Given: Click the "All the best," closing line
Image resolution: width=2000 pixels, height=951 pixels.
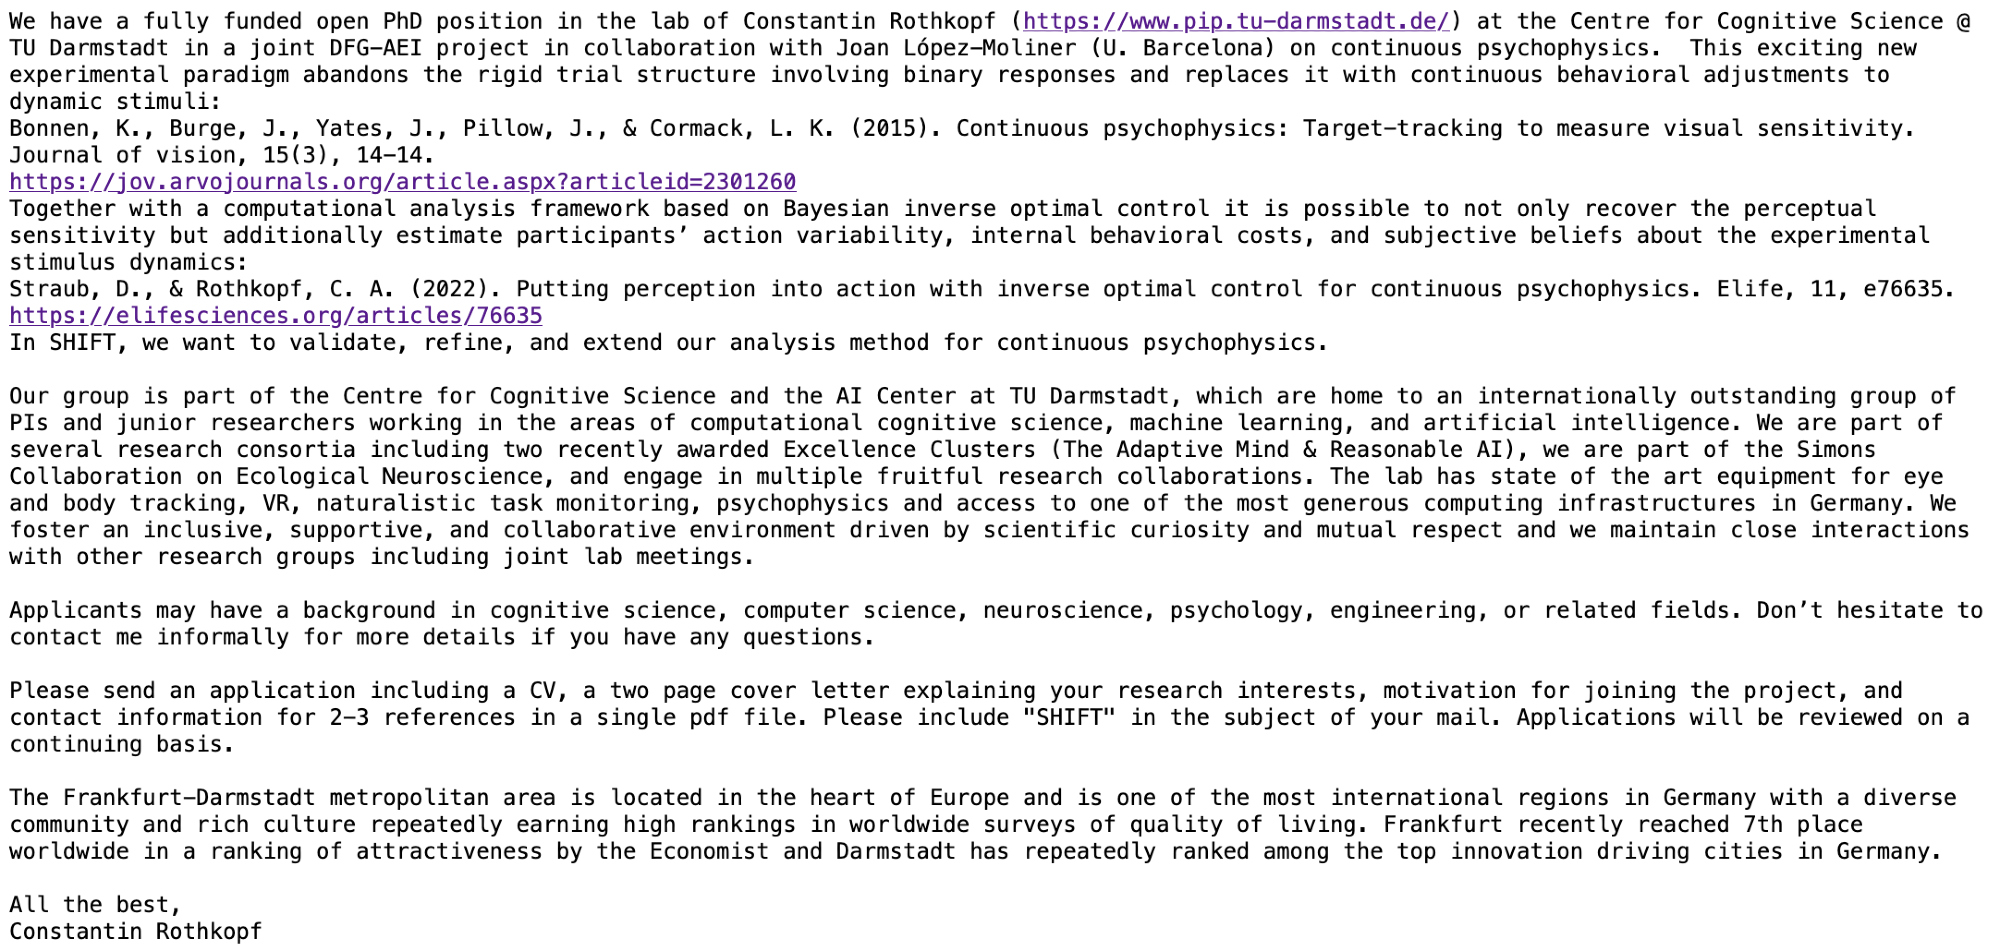Looking at the screenshot, I should click(x=95, y=905).
